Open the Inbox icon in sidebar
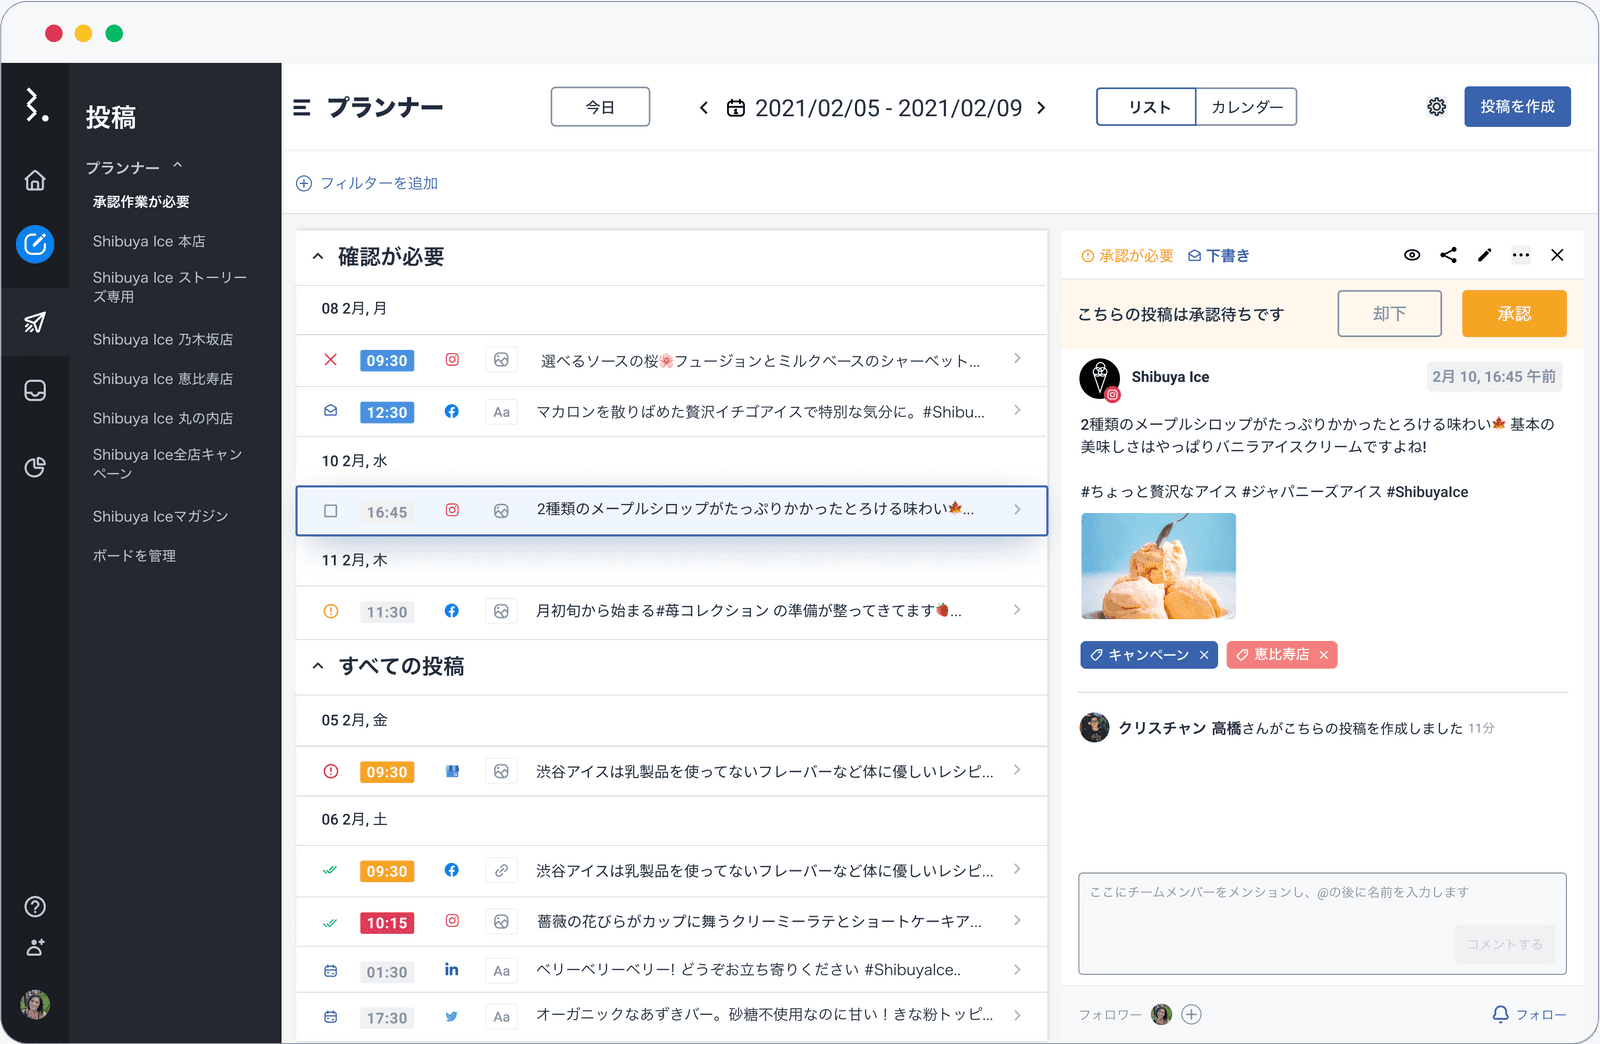 click(35, 390)
